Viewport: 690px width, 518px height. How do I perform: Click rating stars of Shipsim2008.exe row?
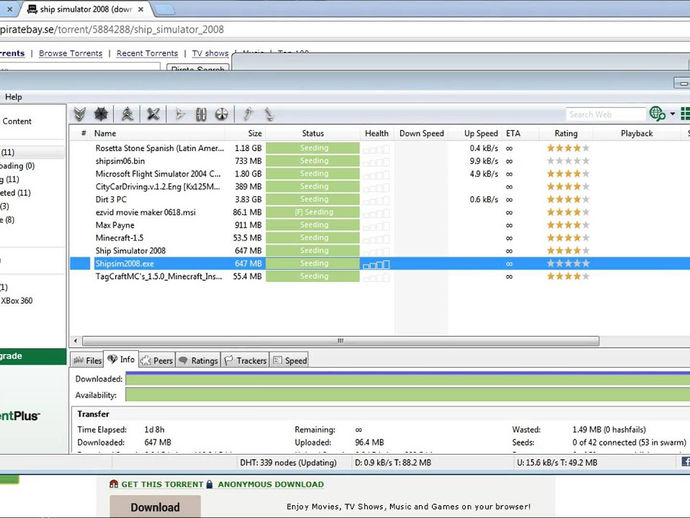click(x=568, y=264)
